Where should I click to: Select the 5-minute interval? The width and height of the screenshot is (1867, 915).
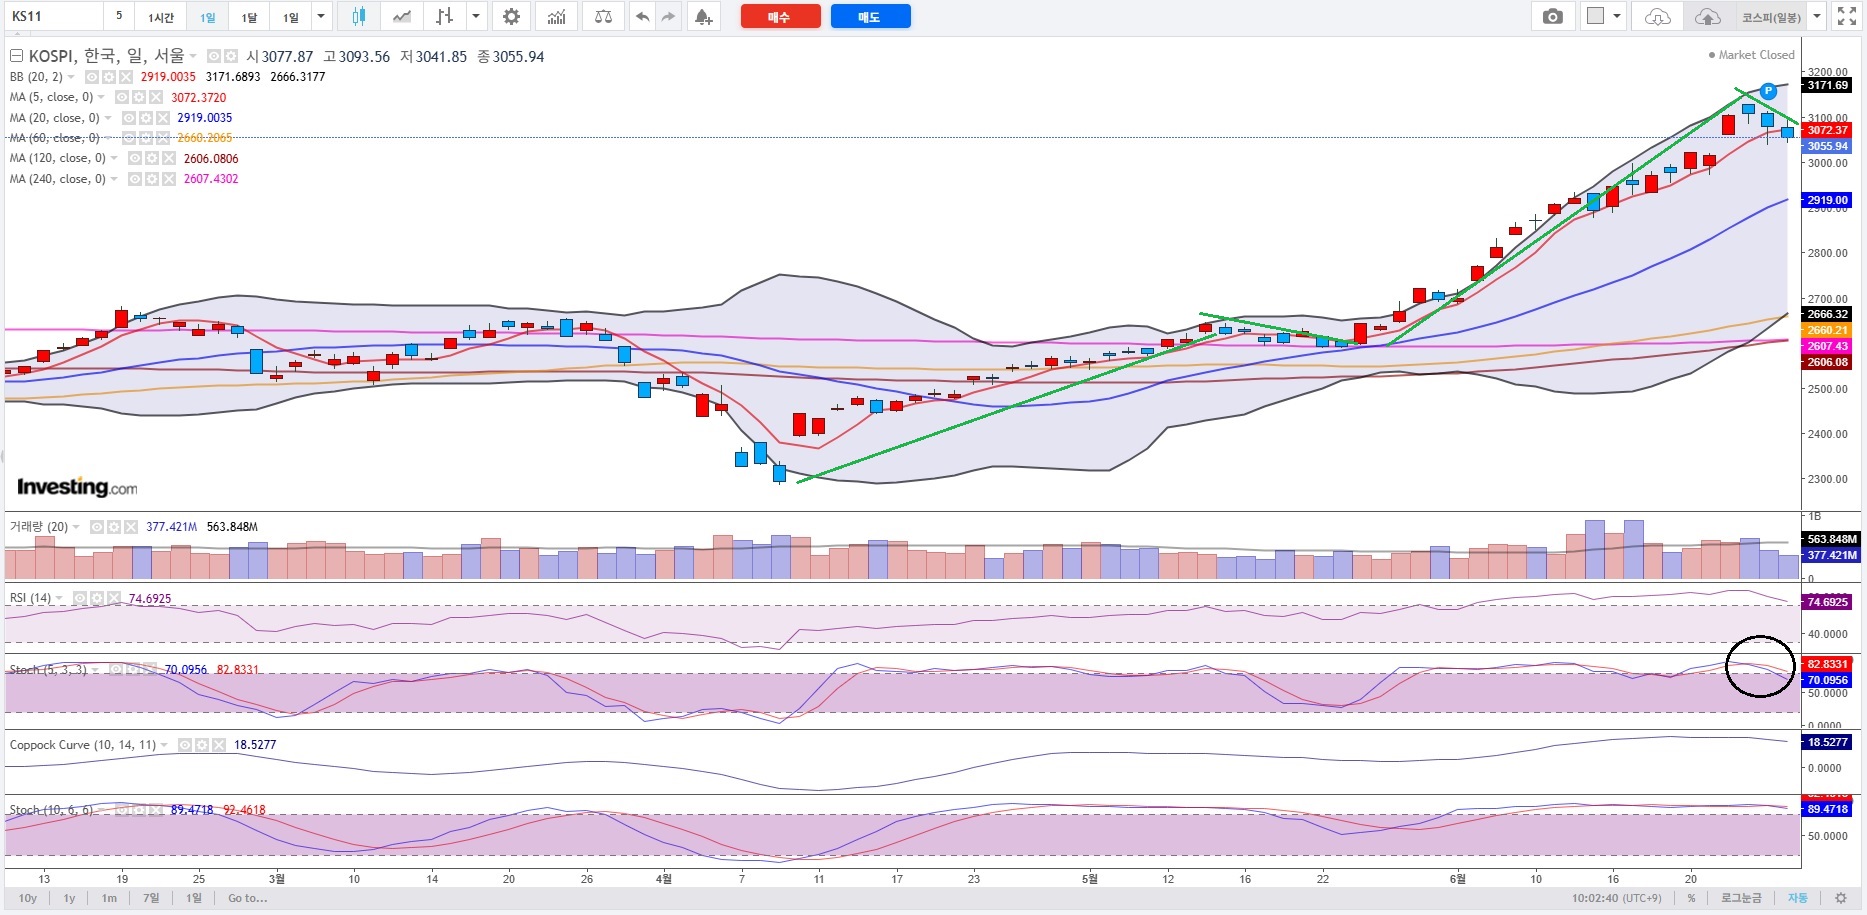coord(119,16)
